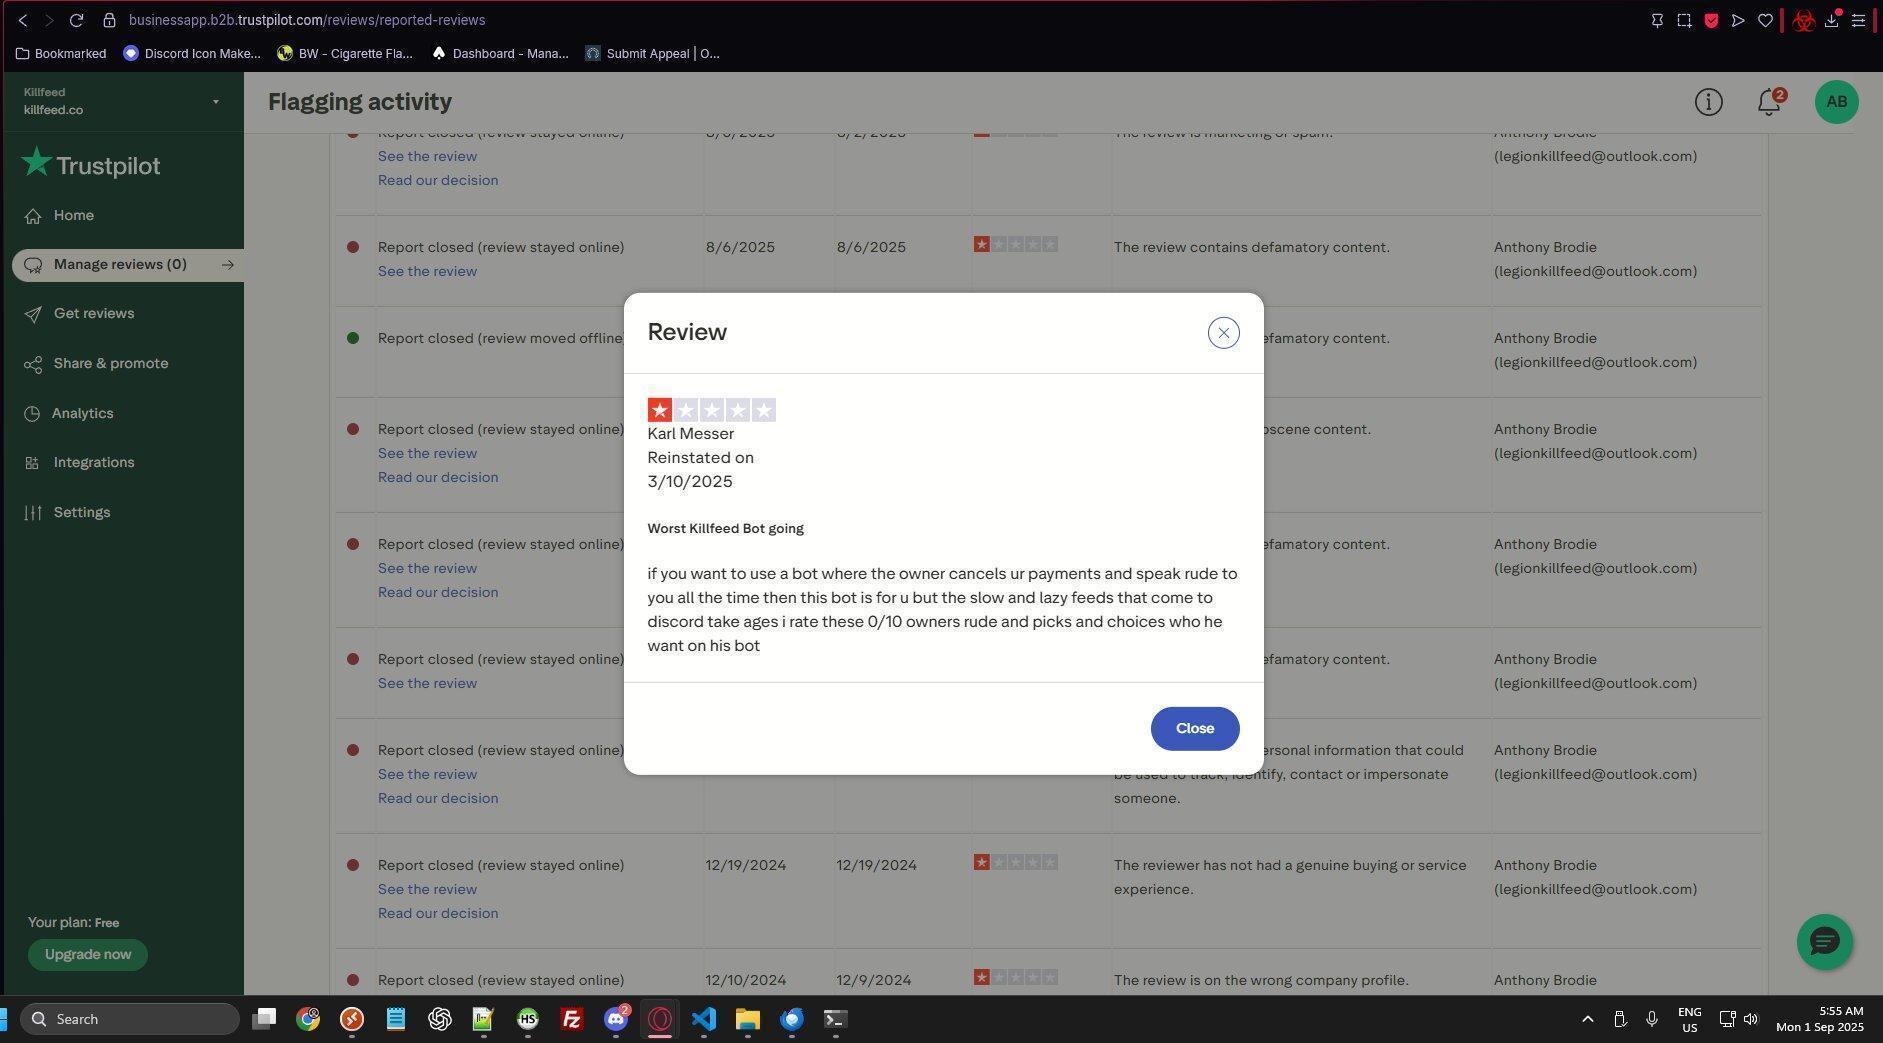Open Manage reviews in the sidebar

(x=120, y=265)
